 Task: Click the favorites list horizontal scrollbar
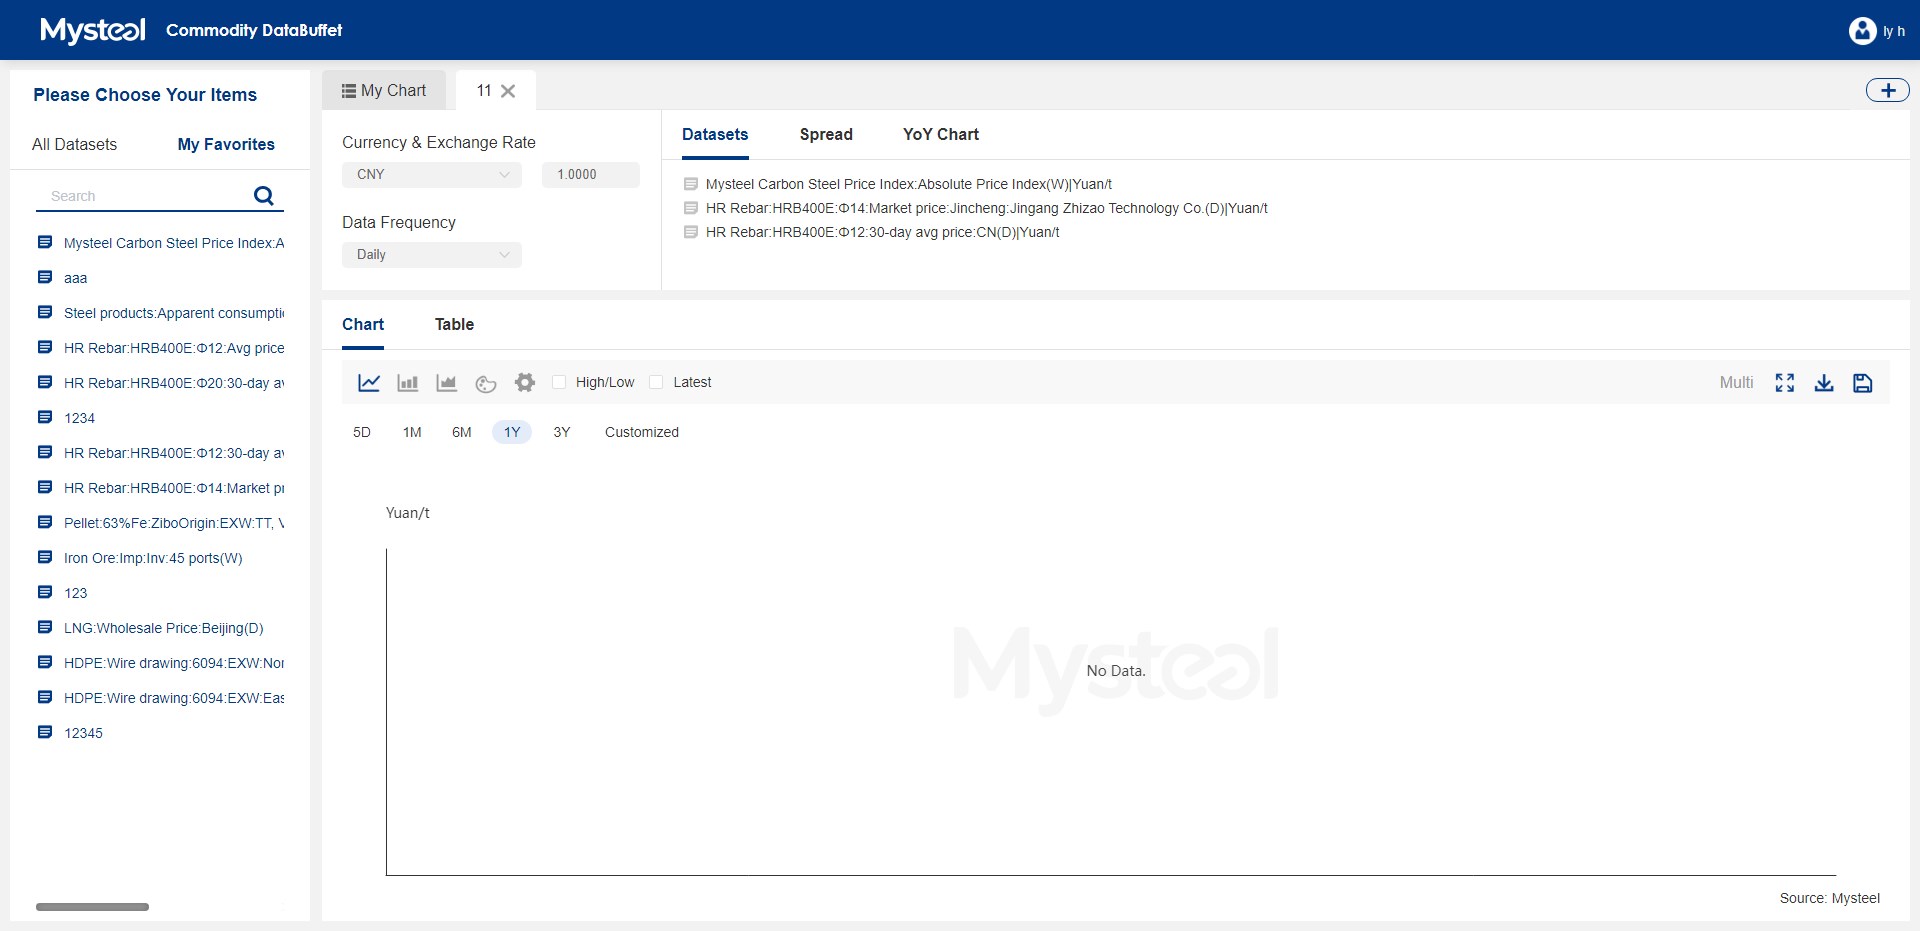(x=92, y=907)
